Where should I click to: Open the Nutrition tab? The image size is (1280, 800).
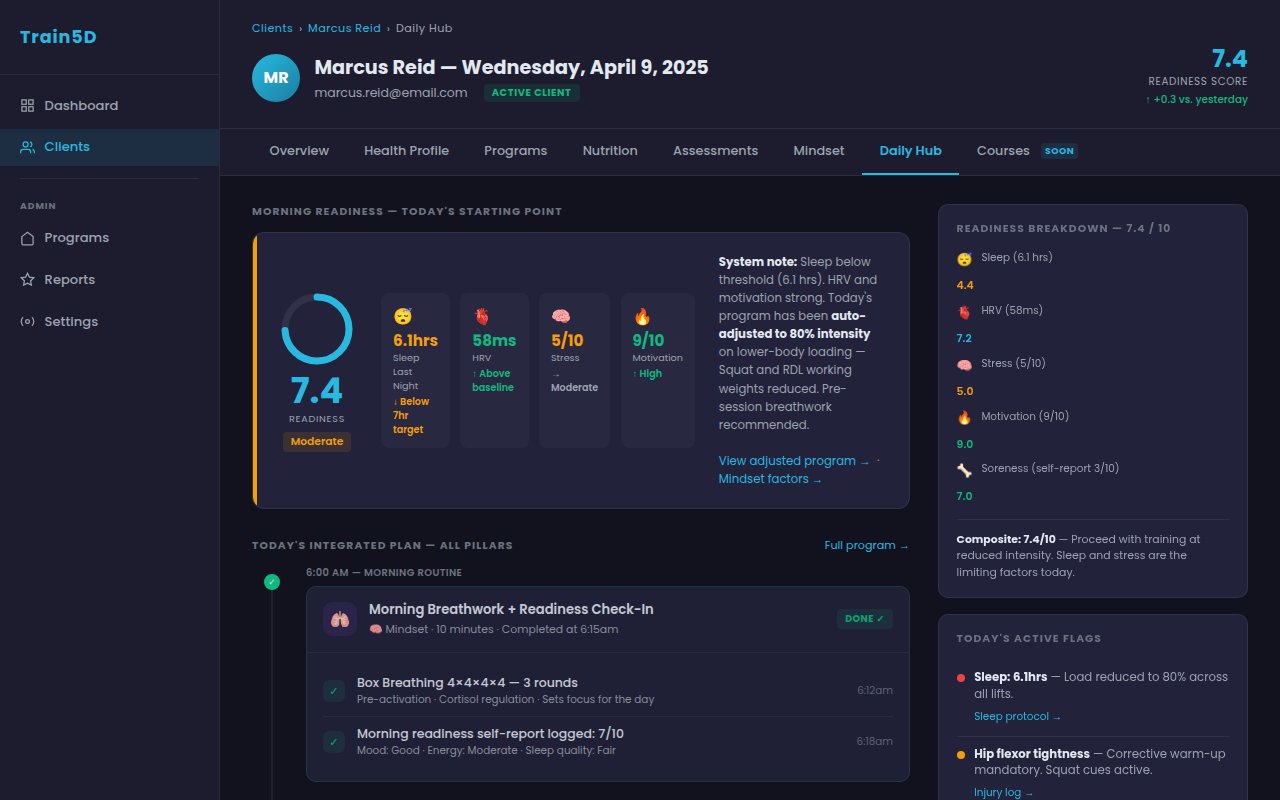click(x=610, y=151)
